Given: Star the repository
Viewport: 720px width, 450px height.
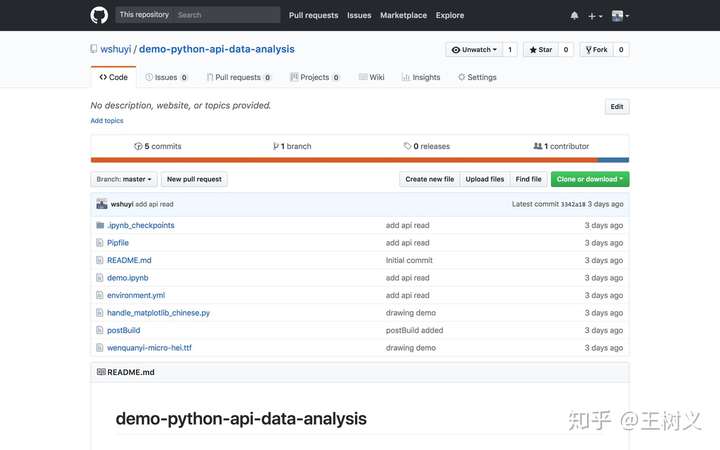Looking at the screenshot, I should tap(539, 49).
